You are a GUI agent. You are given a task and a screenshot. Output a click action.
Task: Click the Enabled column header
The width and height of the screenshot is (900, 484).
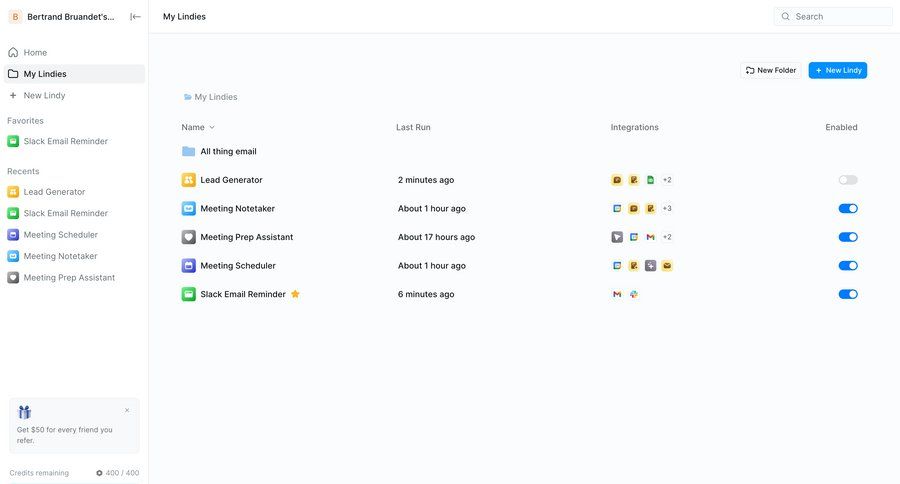pyautogui.click(x=841, y=127)
